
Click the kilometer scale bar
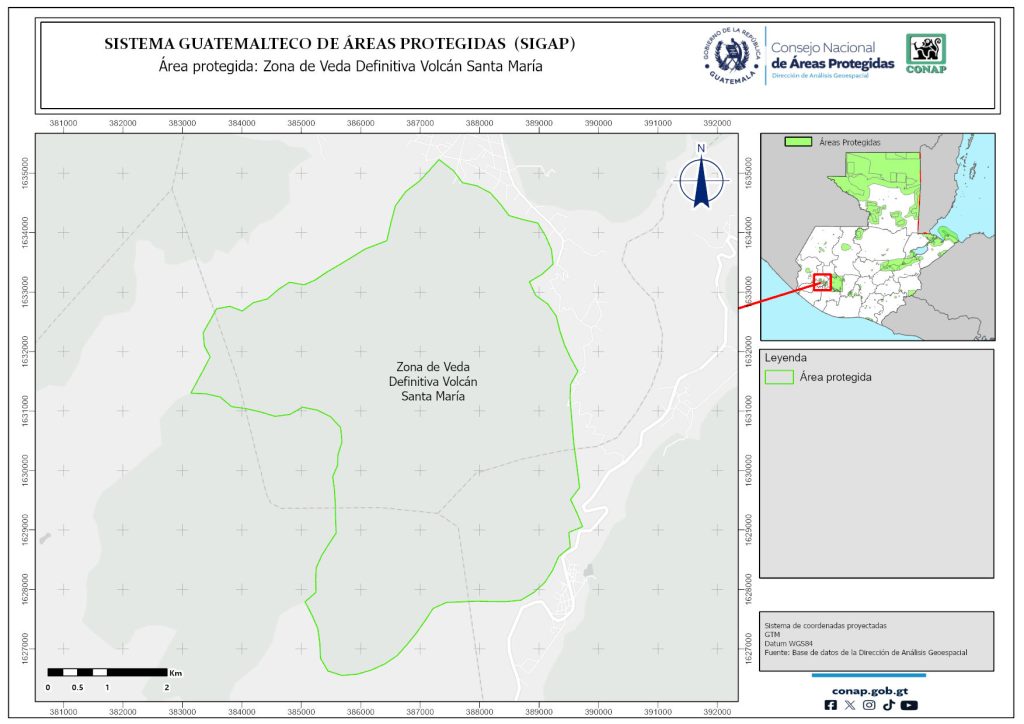[x=107, y=672]
